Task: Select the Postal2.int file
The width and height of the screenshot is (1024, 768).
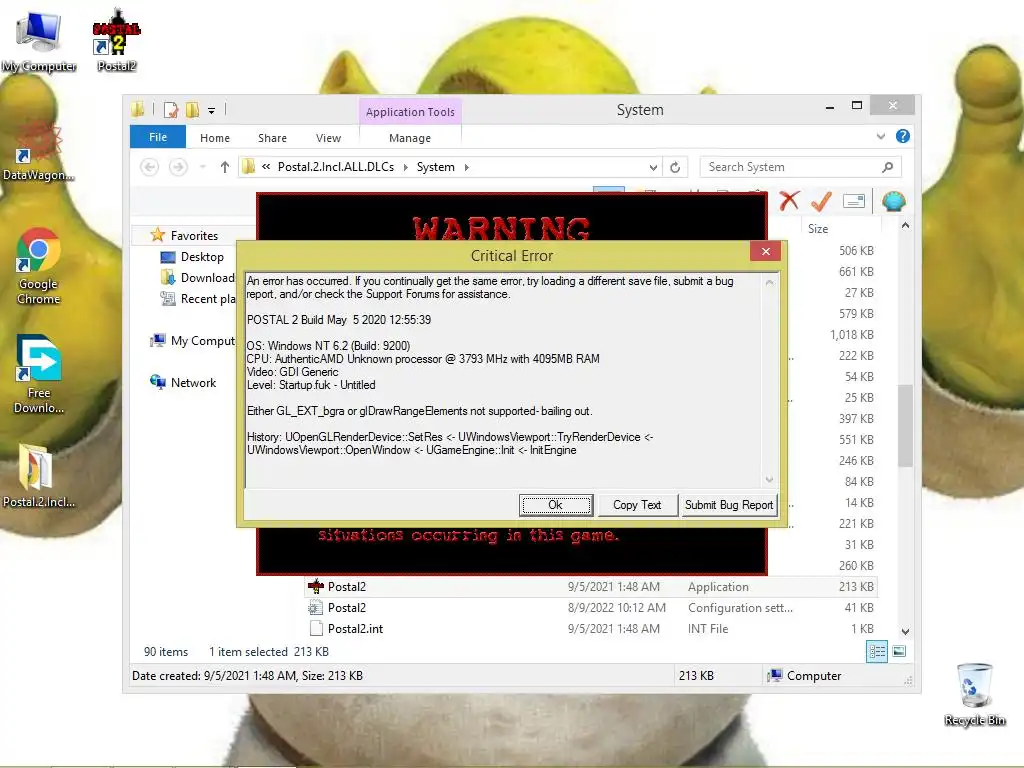Action: 591,628
